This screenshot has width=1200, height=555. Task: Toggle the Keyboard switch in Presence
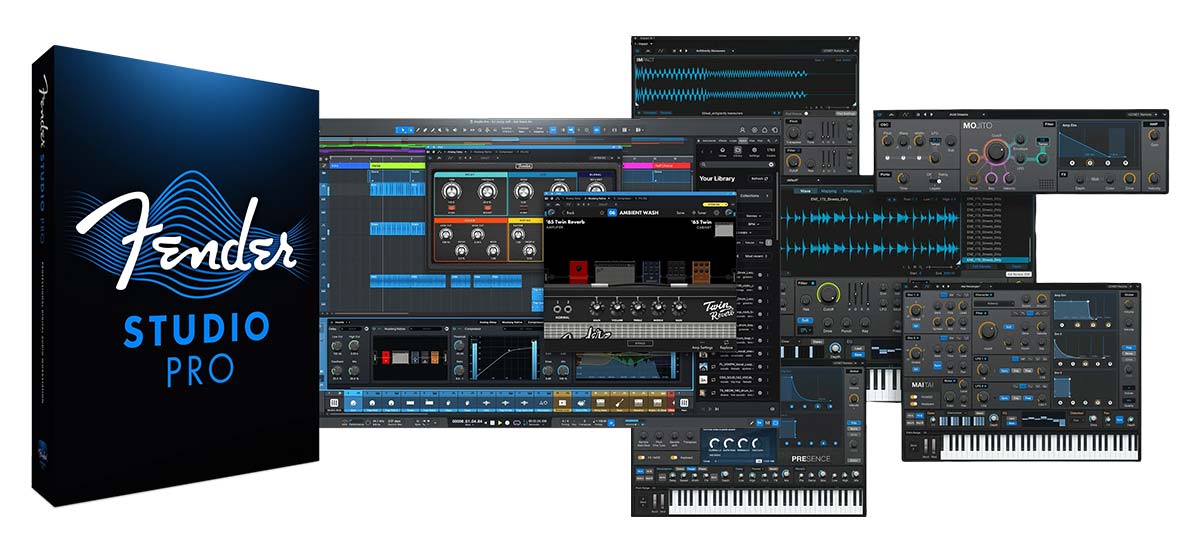(674, 457)
